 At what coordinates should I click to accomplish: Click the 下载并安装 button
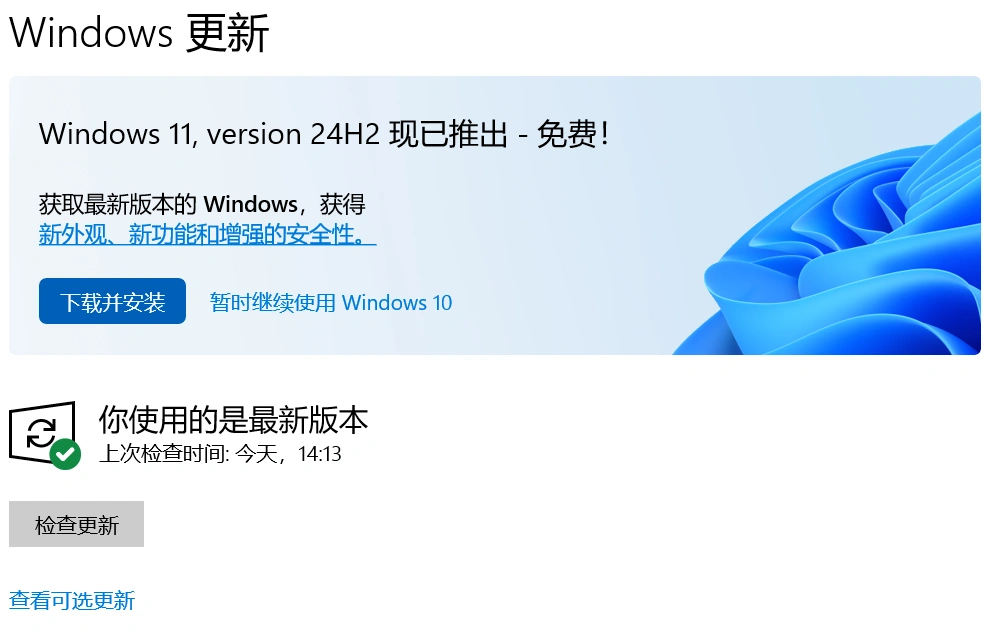point(112,301)
